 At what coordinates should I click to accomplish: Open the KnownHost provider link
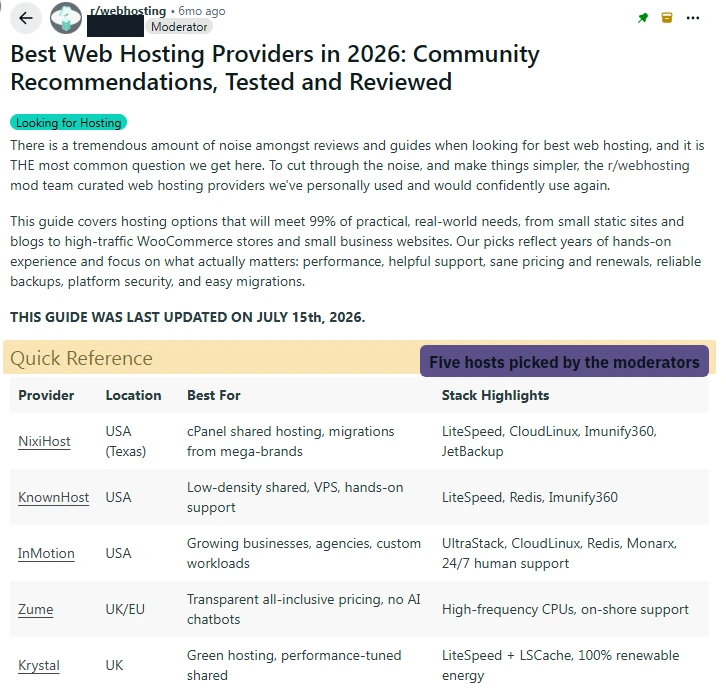tap(54, 497)
